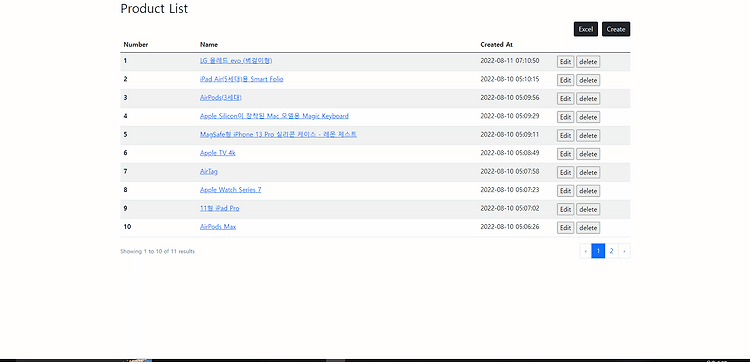Edit the Apple TV 4k row
The width and height of the screenshot is (750, 362).
[x=565, y=154]
